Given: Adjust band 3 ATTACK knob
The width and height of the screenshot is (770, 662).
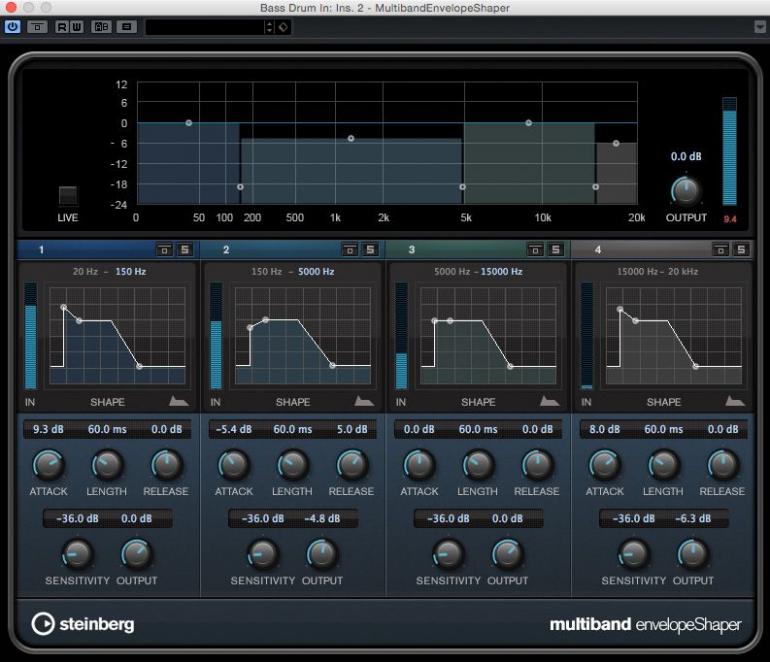Looking at the screenshot, I should point(419,465).
